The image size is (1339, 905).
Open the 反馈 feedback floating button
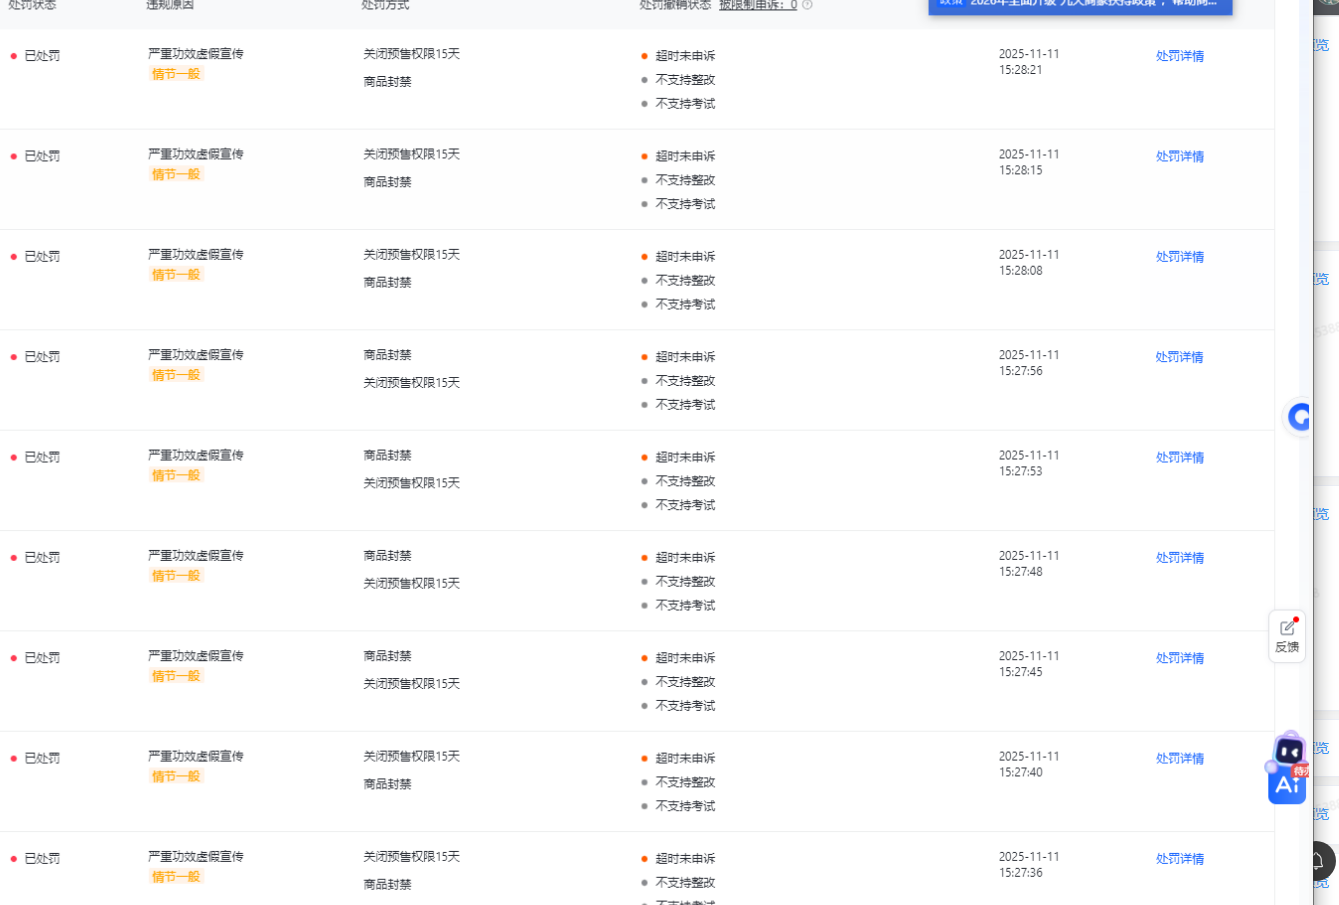tap(1287, 636)
